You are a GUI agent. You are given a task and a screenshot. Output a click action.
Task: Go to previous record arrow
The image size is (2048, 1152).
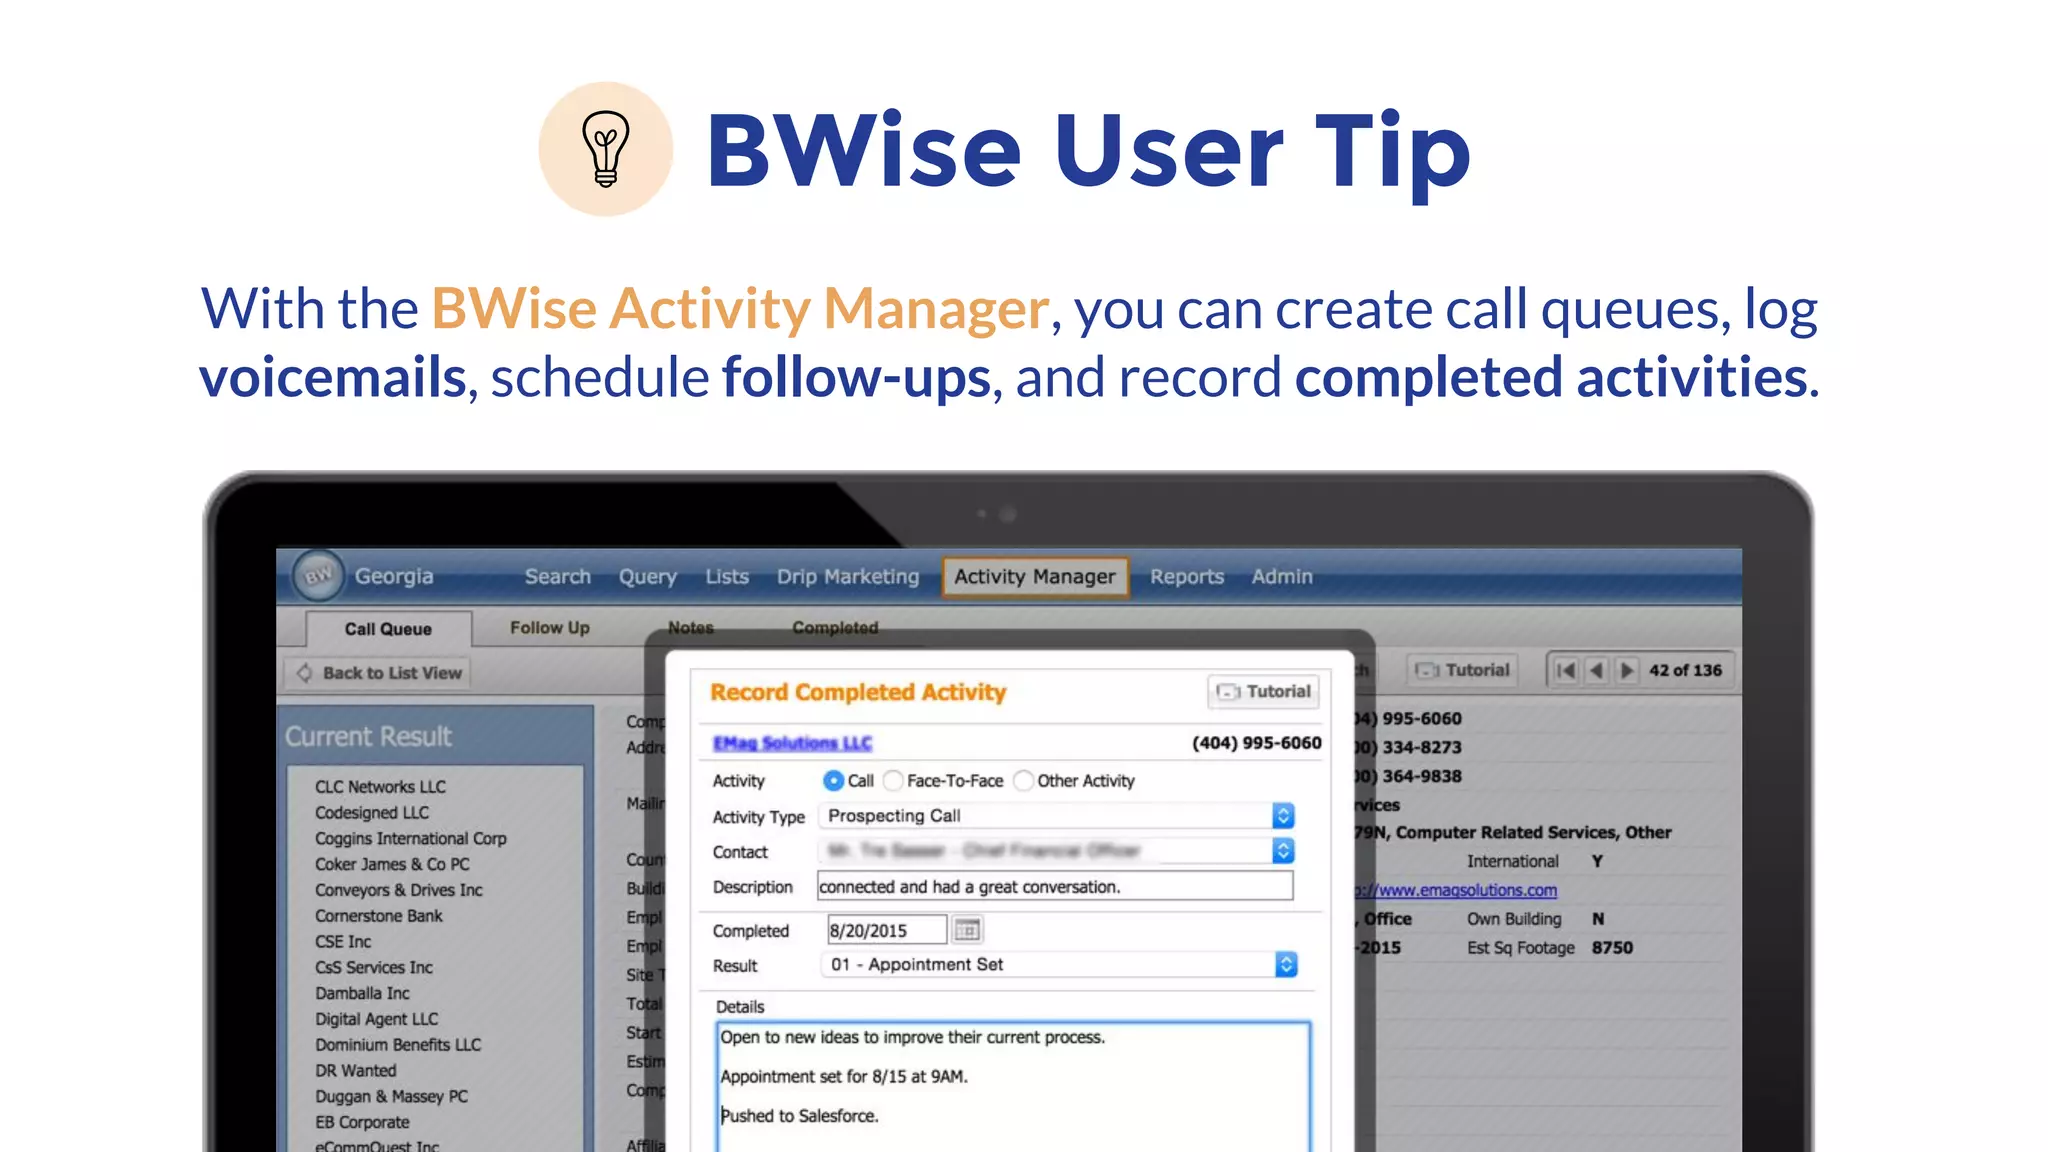1597,670
